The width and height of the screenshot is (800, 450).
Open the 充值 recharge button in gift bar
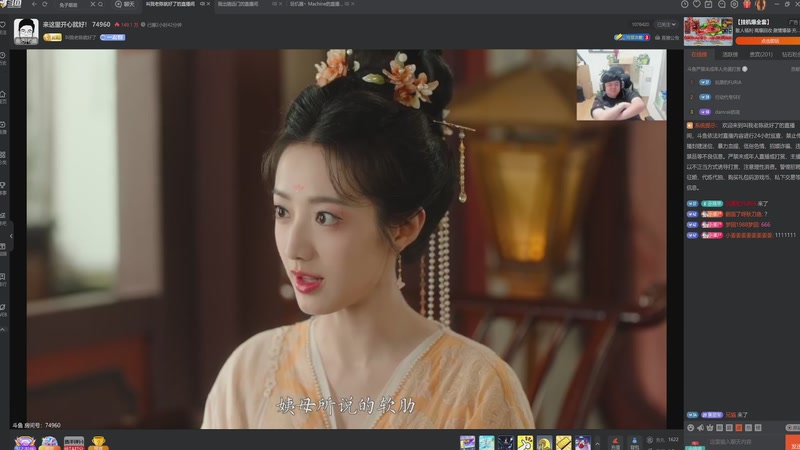pyautogui.click(x=615, y=443)
